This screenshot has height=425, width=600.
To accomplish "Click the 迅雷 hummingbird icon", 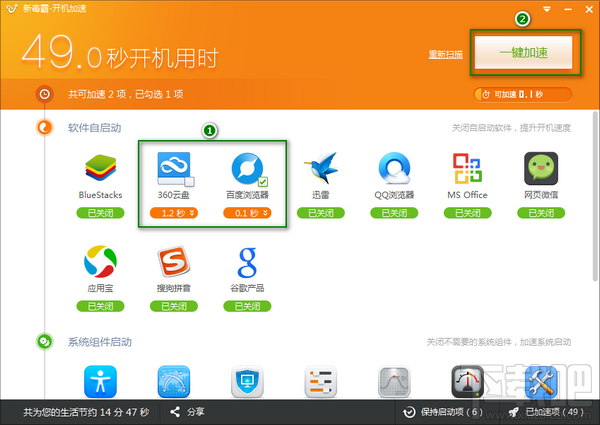I will click(x=321, y=168).
